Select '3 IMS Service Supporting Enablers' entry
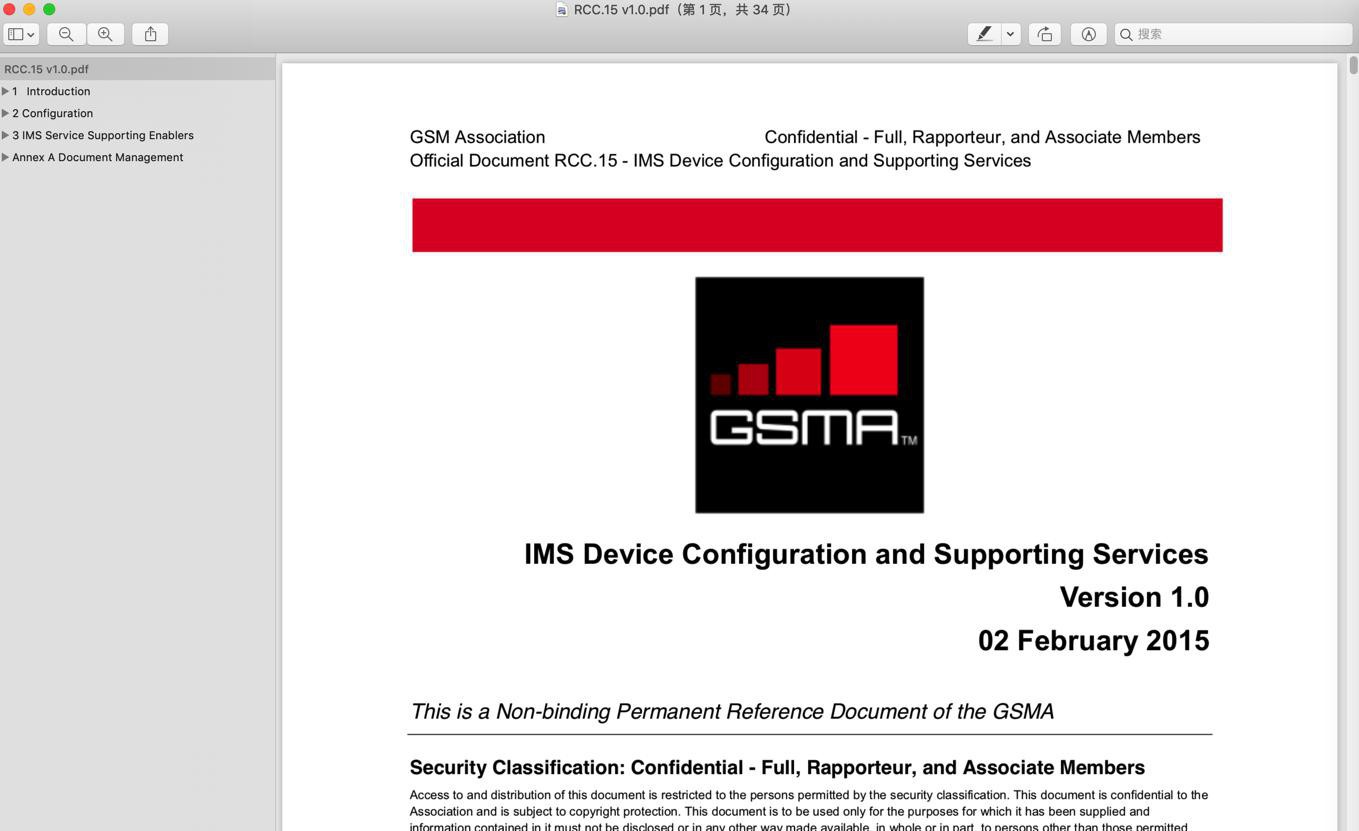The height and width of the screenshot is (831, 1359). pyautogui.click(x=103, y=135)
